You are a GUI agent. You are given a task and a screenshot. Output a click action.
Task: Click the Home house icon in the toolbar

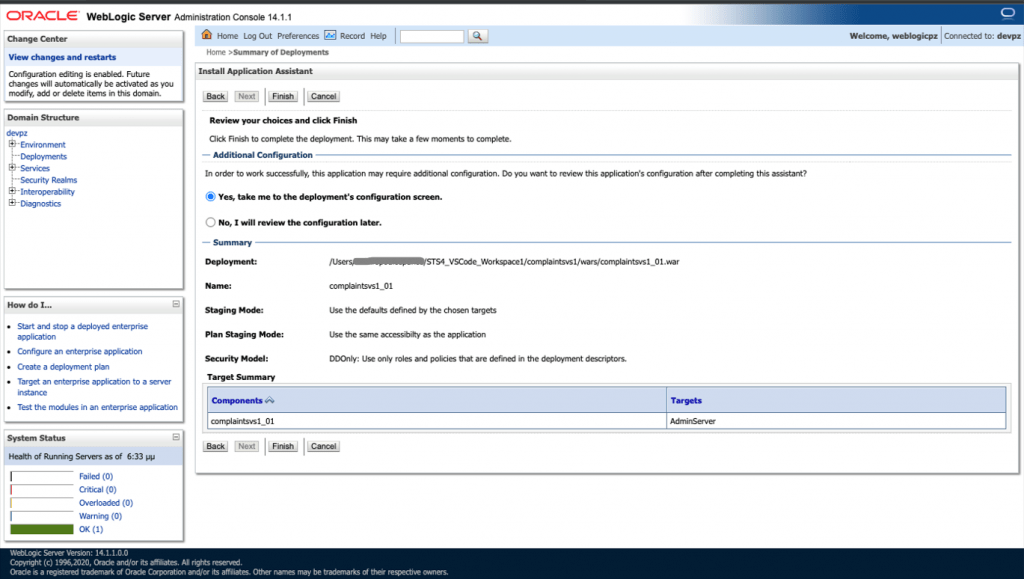coord(206,35)
